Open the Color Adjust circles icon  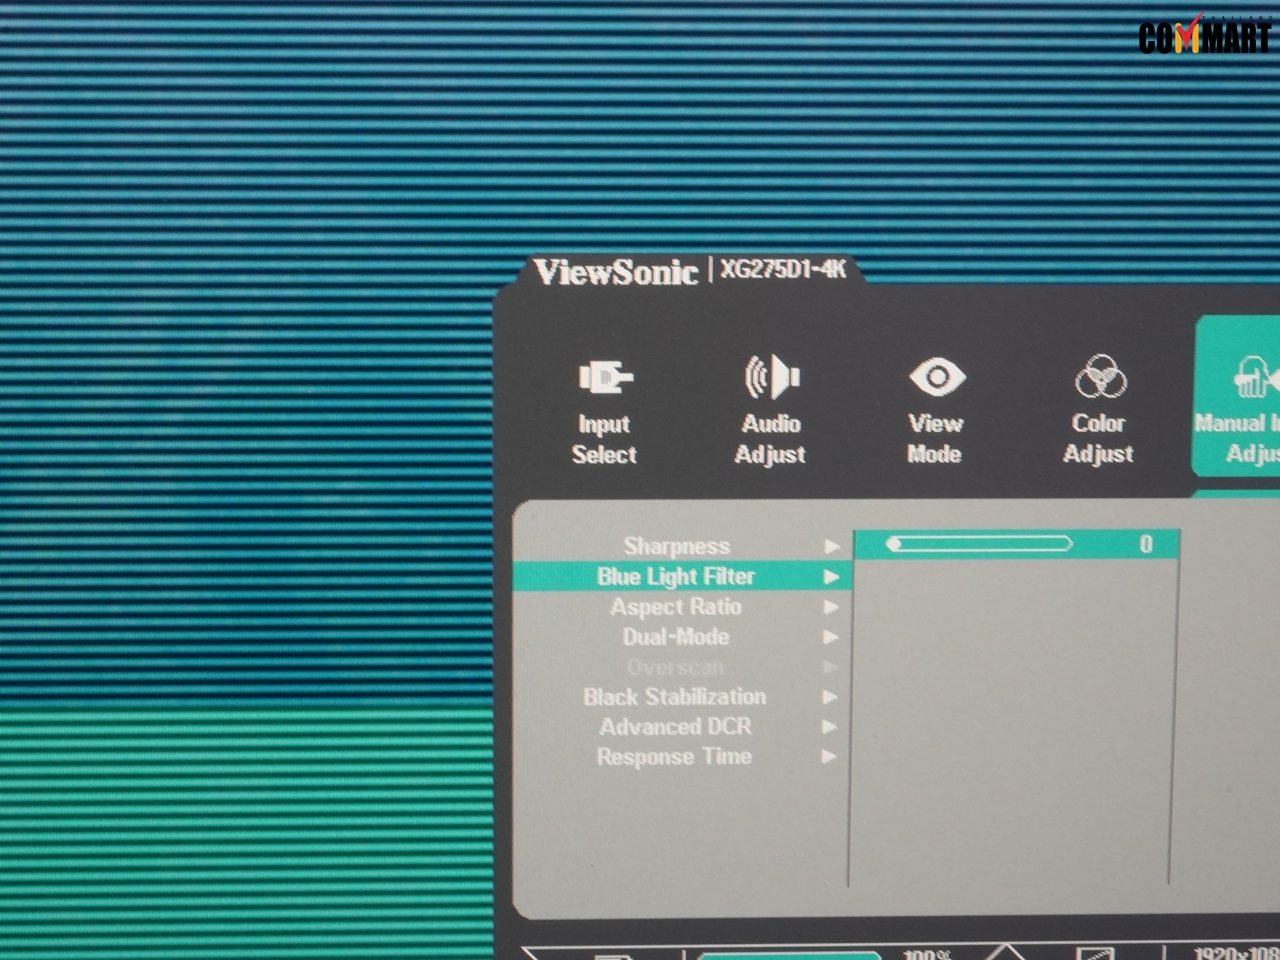(x=1100, y=377)
